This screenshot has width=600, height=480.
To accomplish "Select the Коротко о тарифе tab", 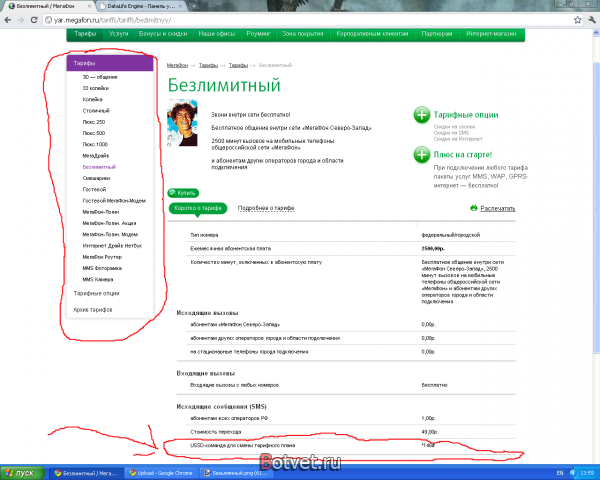I will [198, 208].
